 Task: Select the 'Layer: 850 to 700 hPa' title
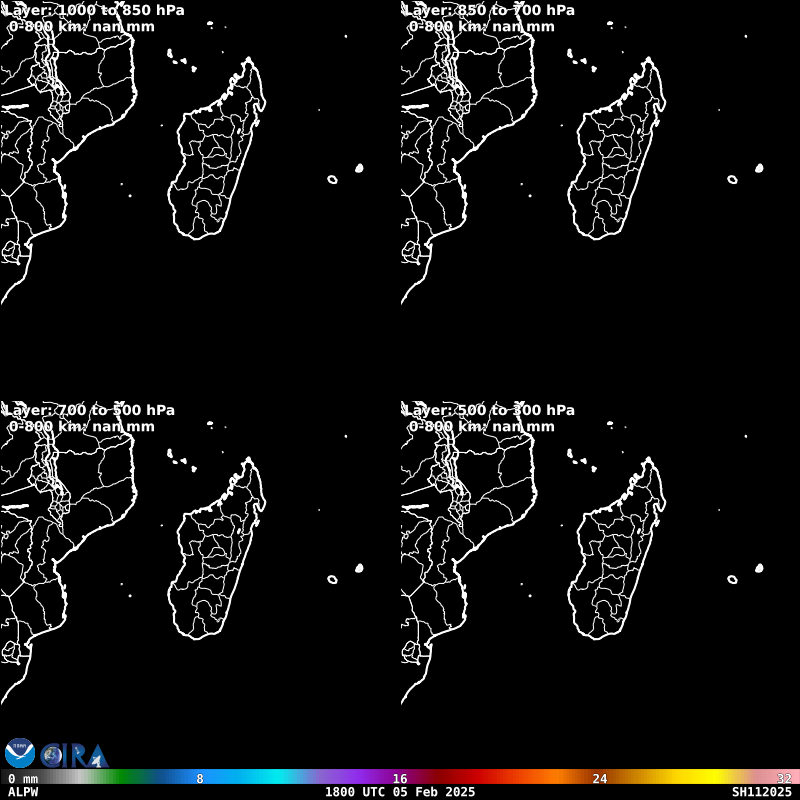489,10
